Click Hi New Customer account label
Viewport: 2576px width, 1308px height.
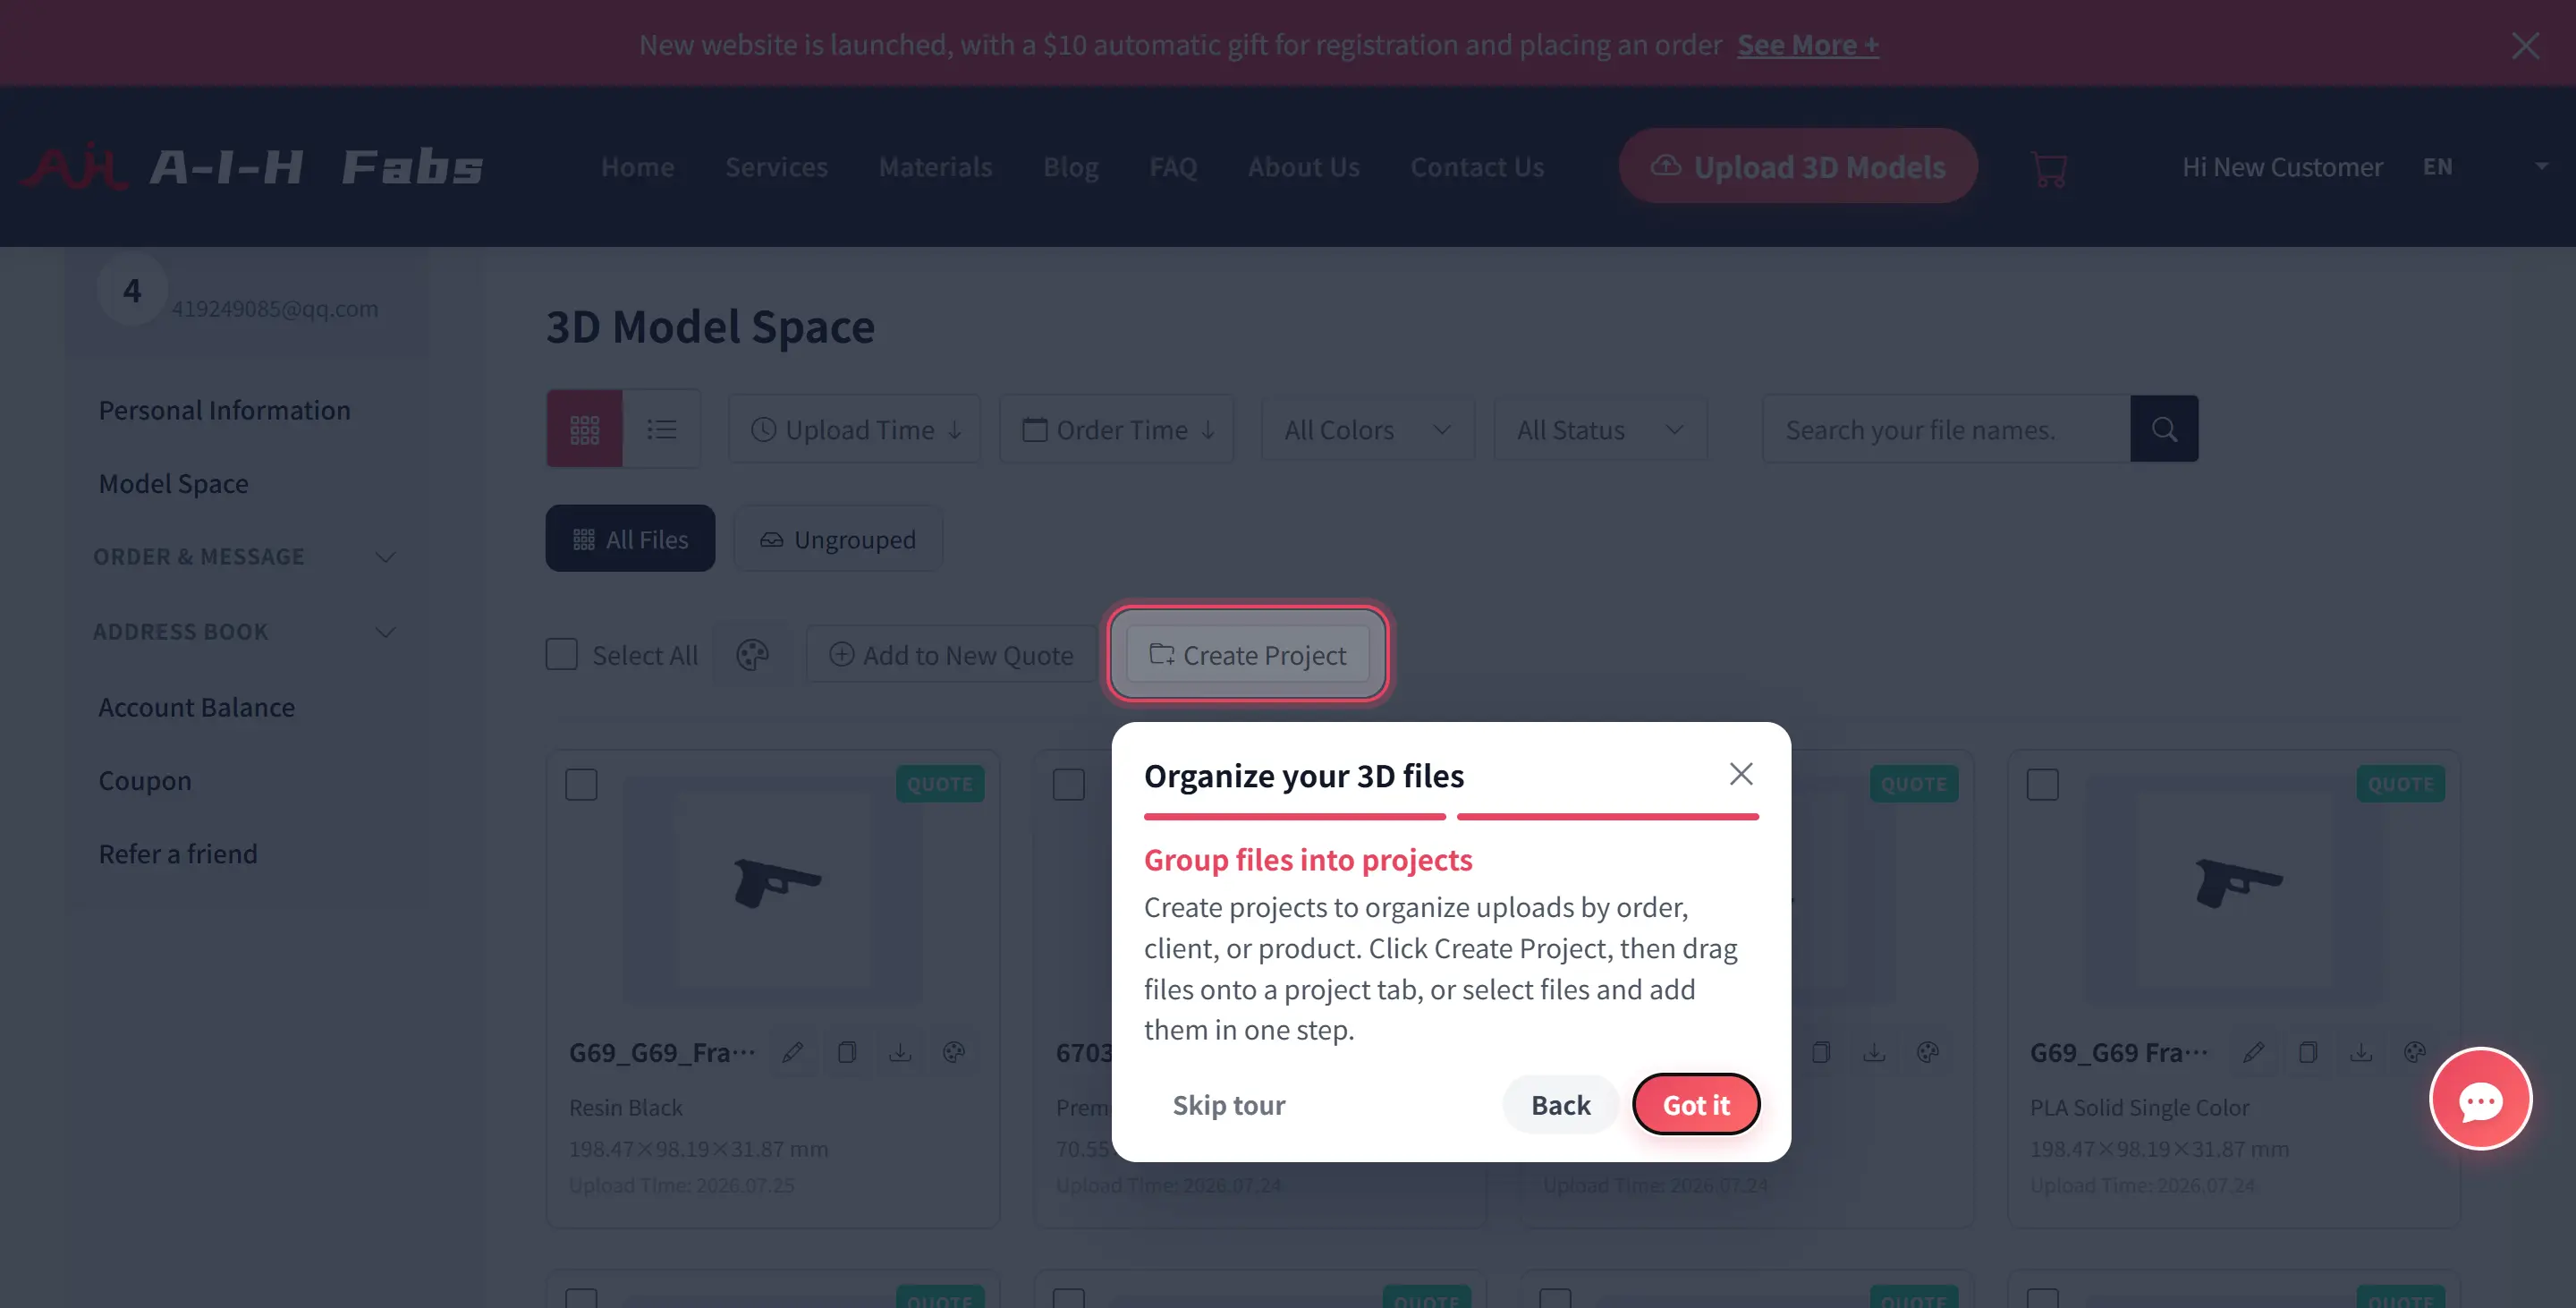pyautogui.click(x=2282, y=167)
